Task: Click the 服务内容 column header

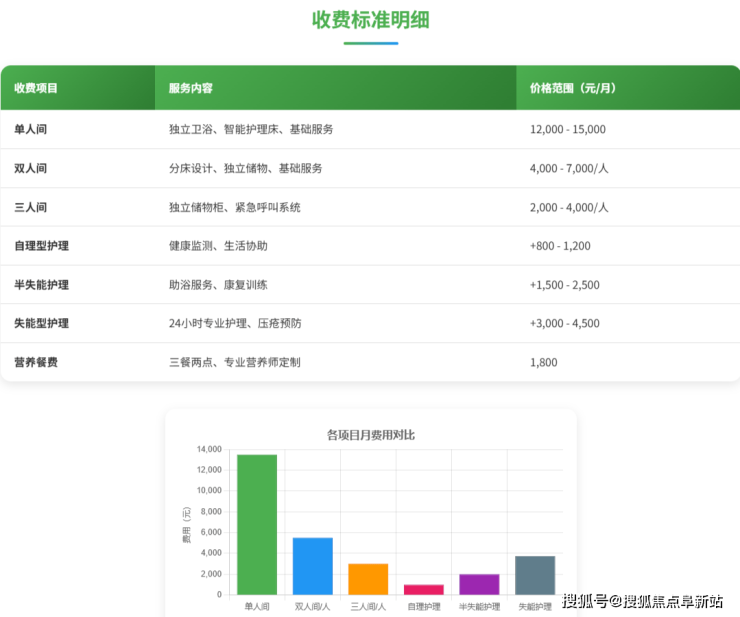Action: tap(191, 88)
